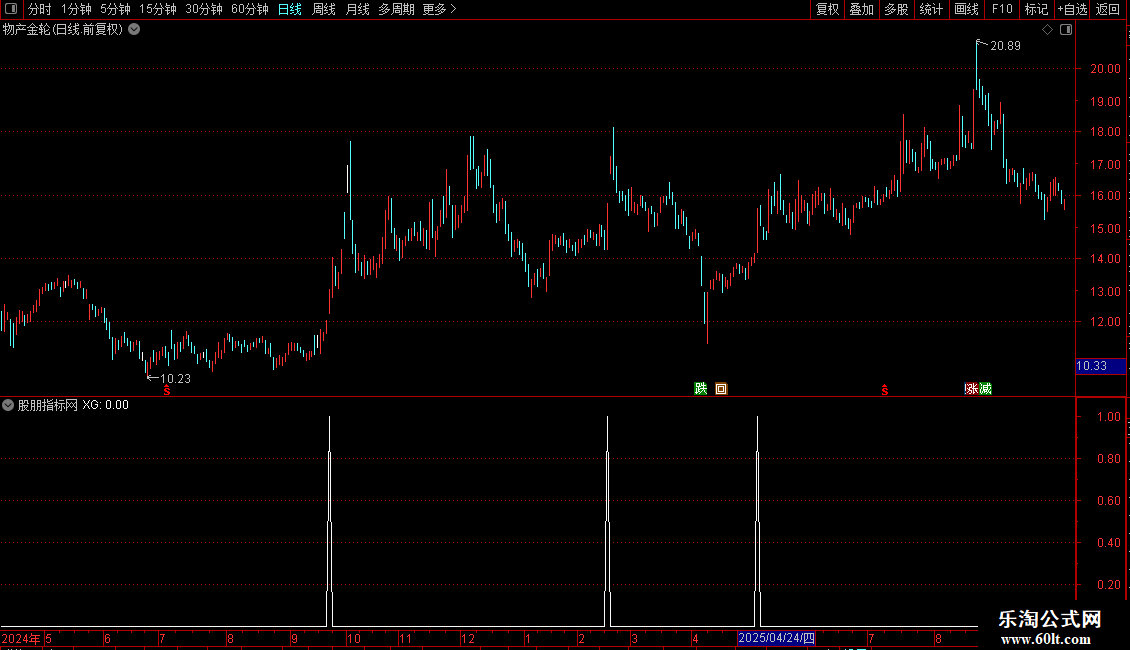Screen dimensions: 1130x650
Task: Expand the 物产金轮 chart title dropdown
Action: point(134,30)
